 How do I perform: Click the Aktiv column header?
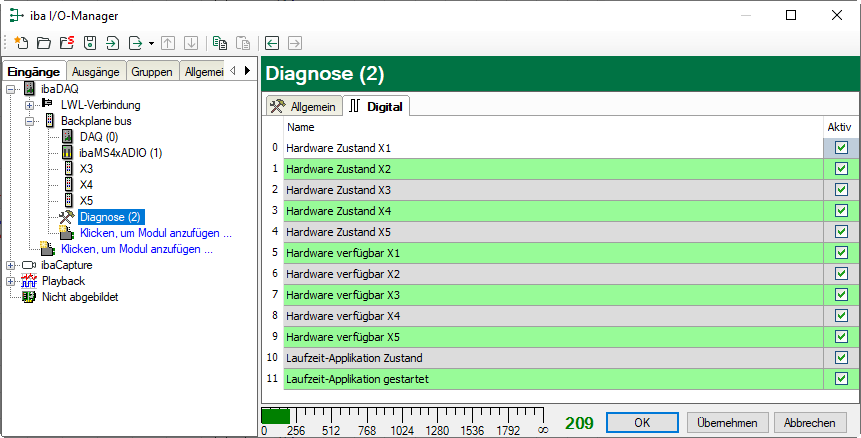click(x=839, y=127)
